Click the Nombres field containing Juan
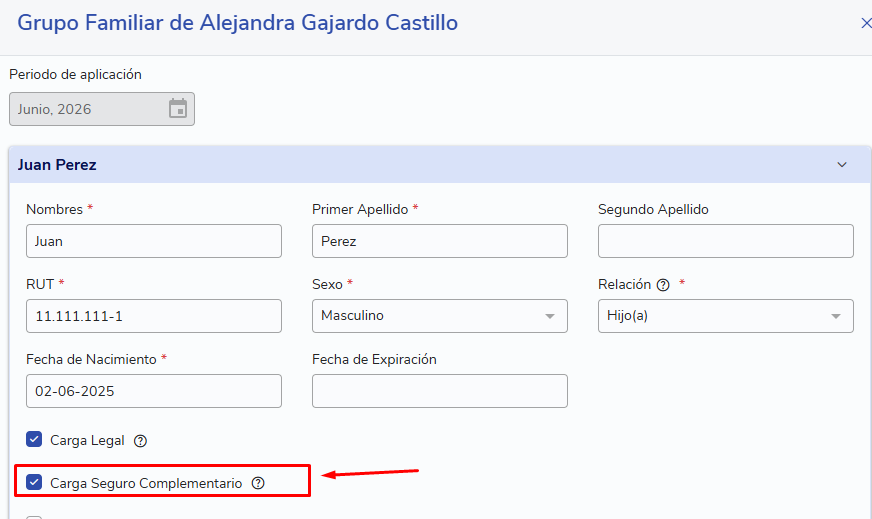The width and height of the screenshot is (872, 519). 153,241
